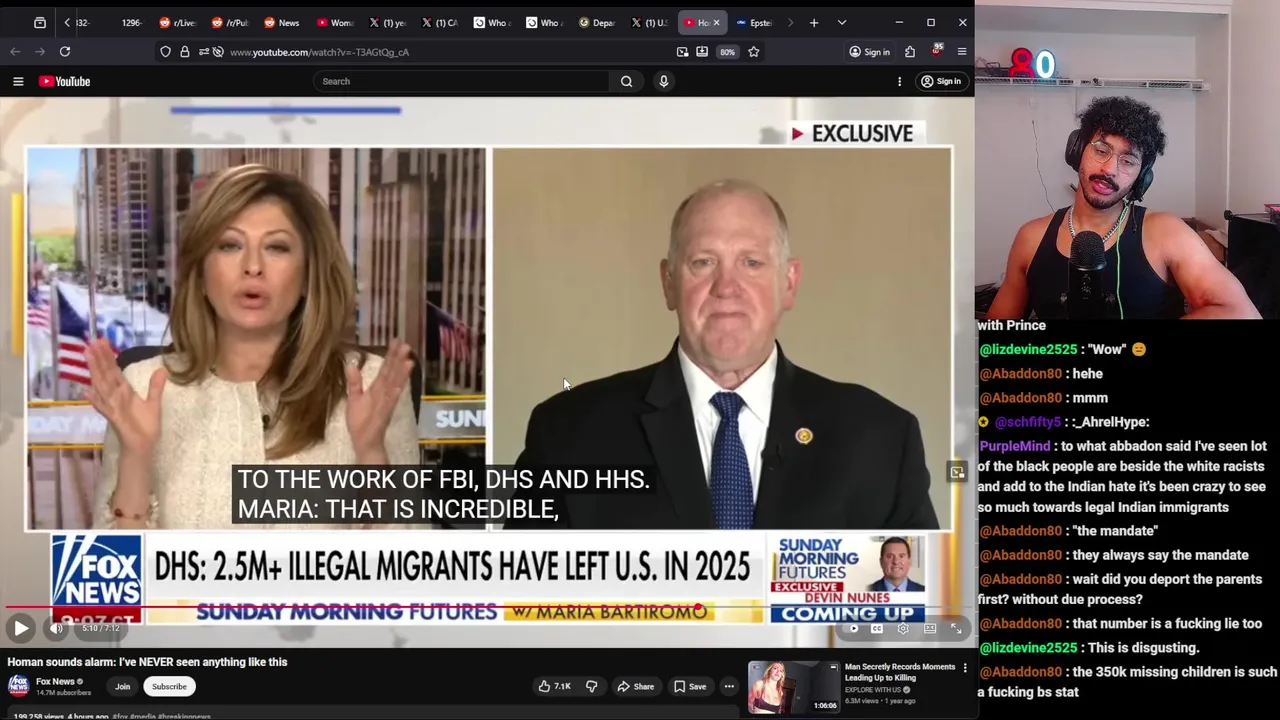Open the workspaces icon in the tab bar
Viewport: 1280px width, 720px height.
tap(40, 22)
